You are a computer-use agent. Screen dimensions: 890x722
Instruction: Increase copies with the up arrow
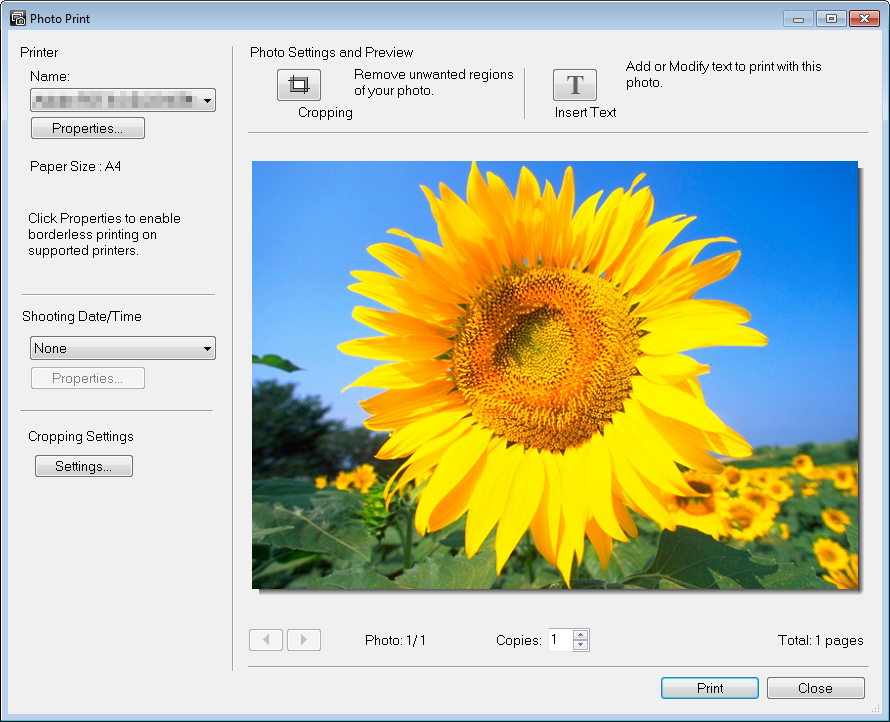click(580, 635)
